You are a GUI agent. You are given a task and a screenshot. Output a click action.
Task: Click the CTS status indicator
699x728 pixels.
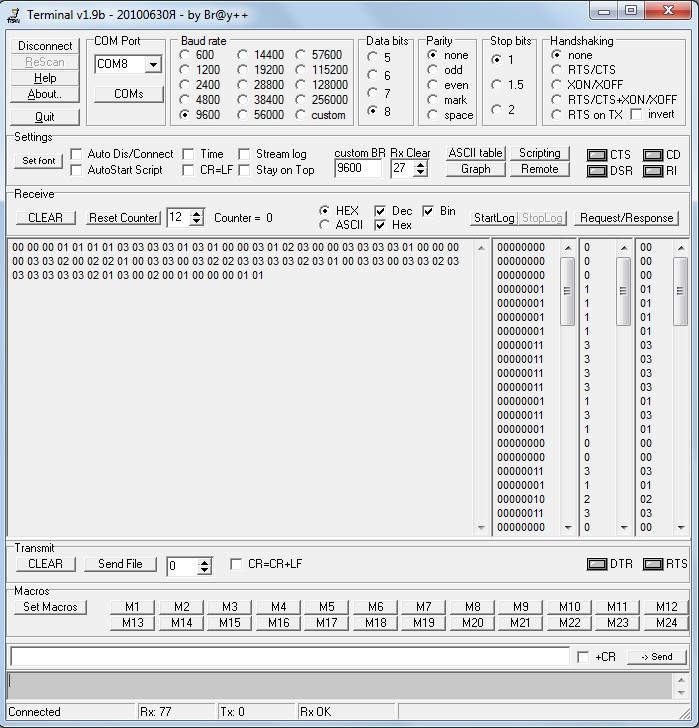pos(597,156)
